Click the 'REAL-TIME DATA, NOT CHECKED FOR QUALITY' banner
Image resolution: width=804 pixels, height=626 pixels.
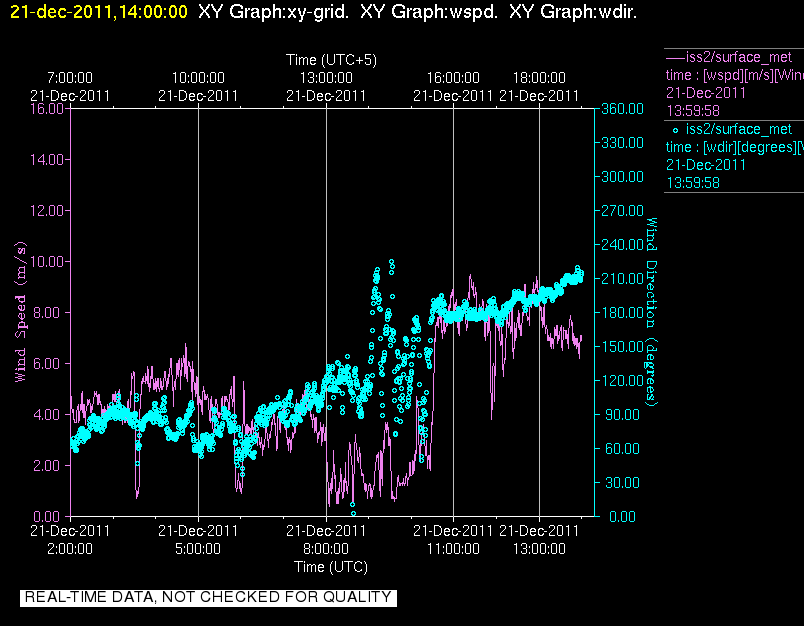[x=208, y=597]
